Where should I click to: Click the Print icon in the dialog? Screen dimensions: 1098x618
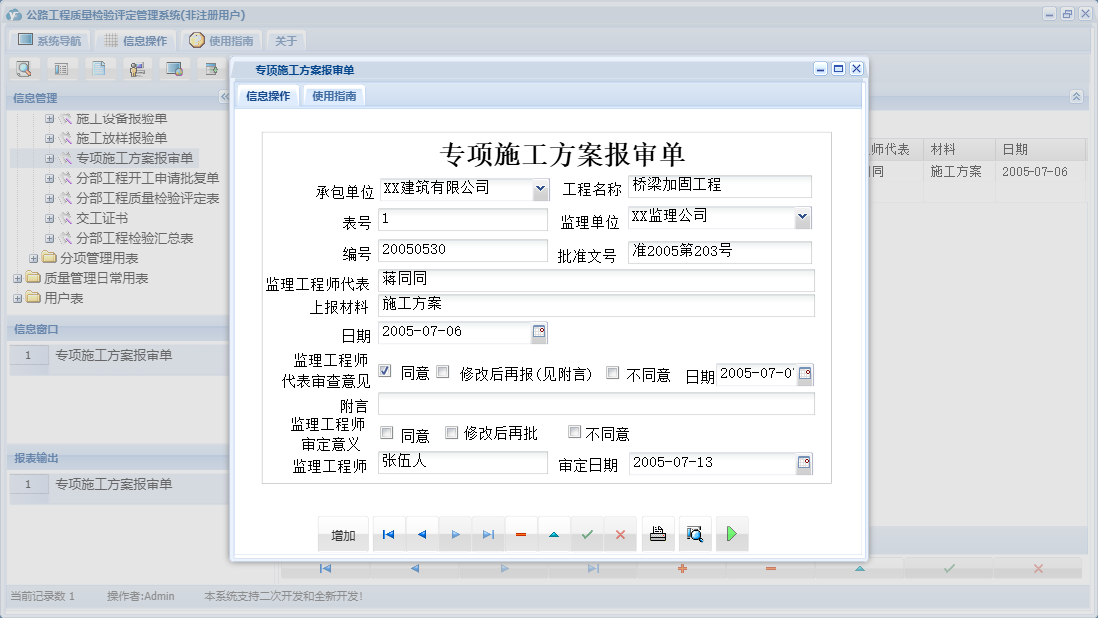[x=658, y=533]
